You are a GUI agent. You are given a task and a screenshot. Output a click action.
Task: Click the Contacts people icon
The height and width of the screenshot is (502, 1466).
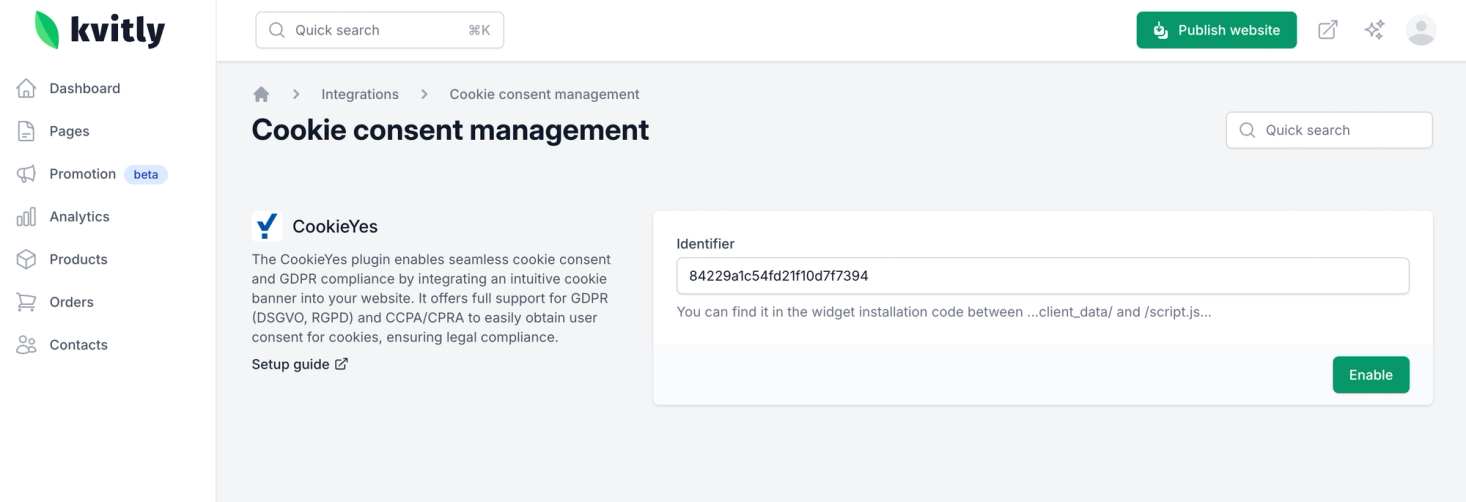(x=27, y=345)
